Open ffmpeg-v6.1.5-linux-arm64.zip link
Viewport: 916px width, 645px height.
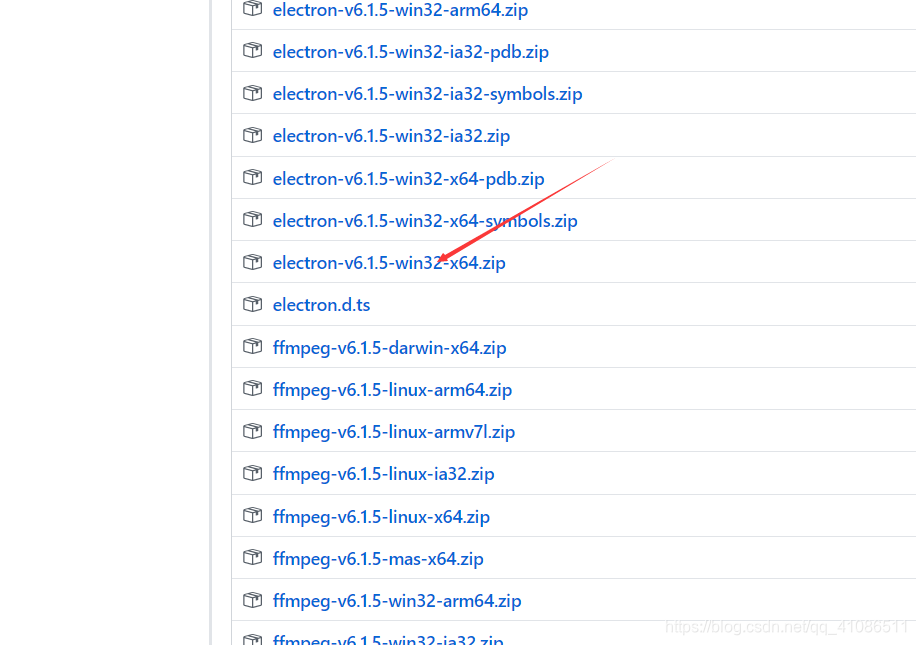pyautogui.click(x=393, y=390)
